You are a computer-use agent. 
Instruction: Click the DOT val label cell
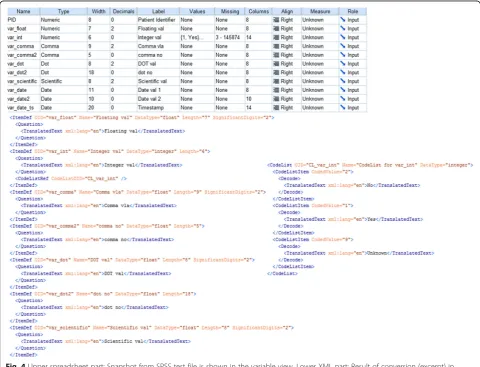[158, 64]
